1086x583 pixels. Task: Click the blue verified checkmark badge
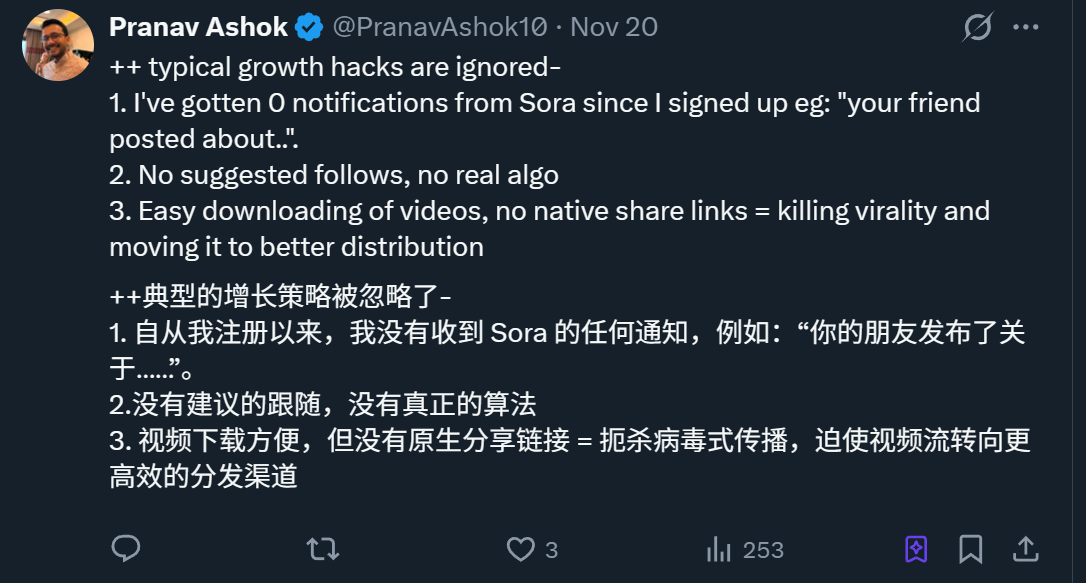(x=309, y=27)
